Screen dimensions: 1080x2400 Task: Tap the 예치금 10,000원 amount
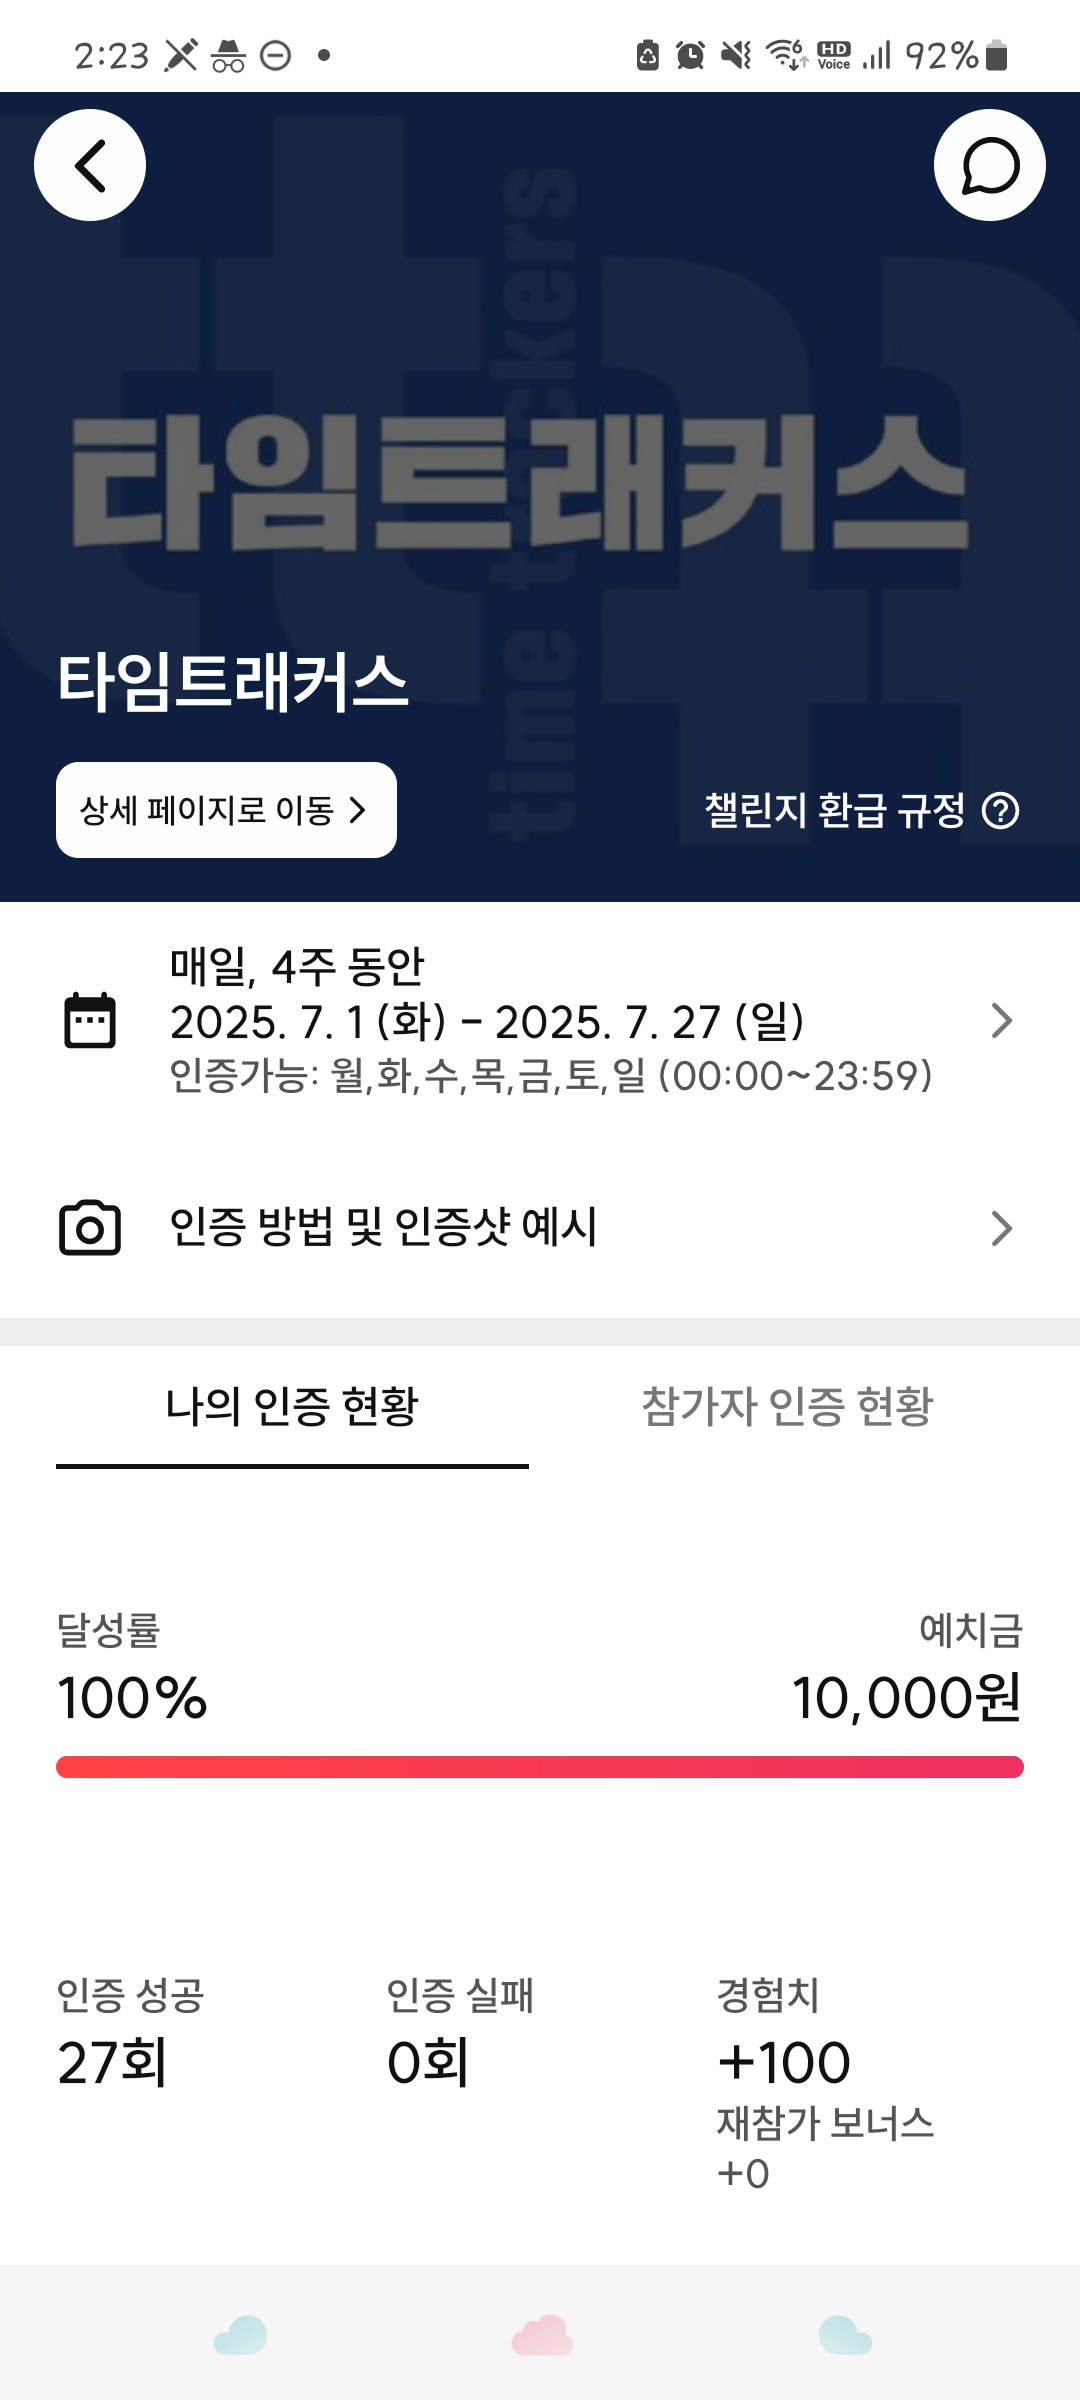tap(906, 1697)
